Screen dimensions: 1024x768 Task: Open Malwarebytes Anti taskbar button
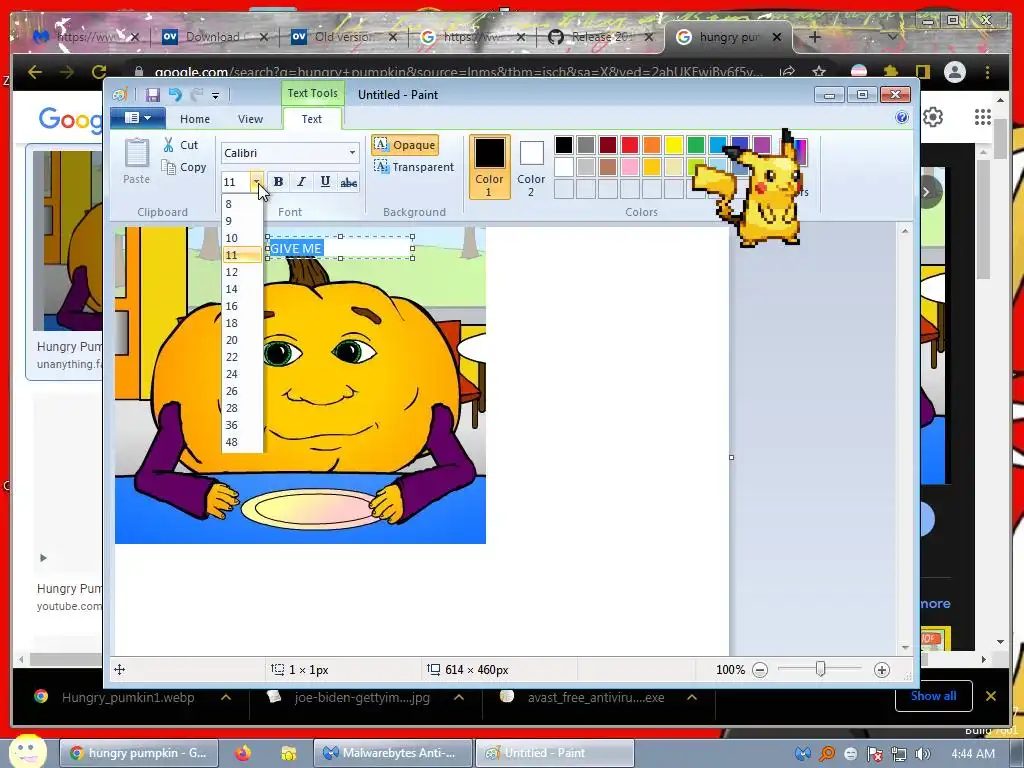coord(392,753)
